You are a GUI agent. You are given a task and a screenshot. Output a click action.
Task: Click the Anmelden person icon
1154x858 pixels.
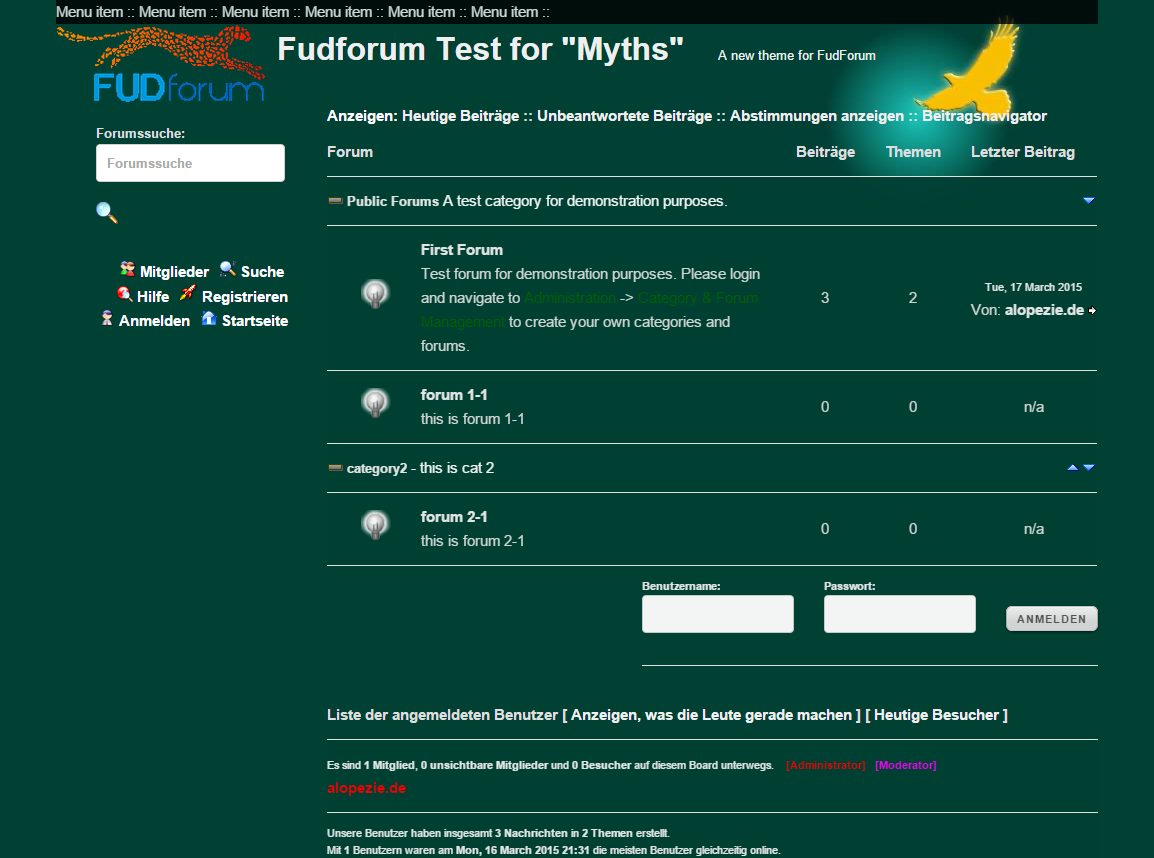(107, 319)
